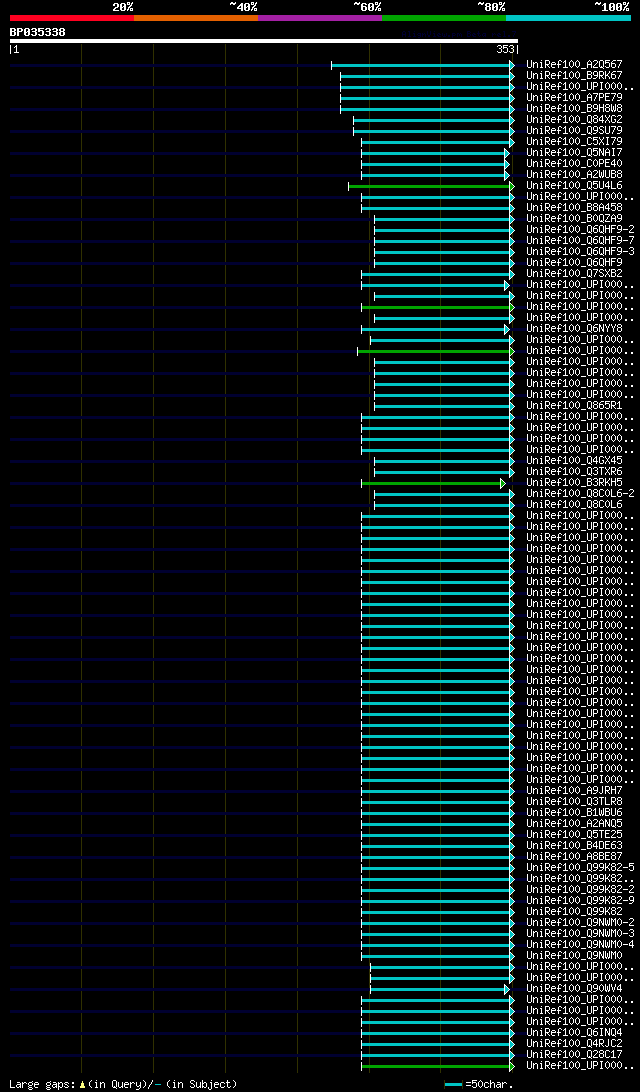Open hit UniRef100_B9RK67
Image resolution: width=640 pixels, height=1092 pixels.
574,76
